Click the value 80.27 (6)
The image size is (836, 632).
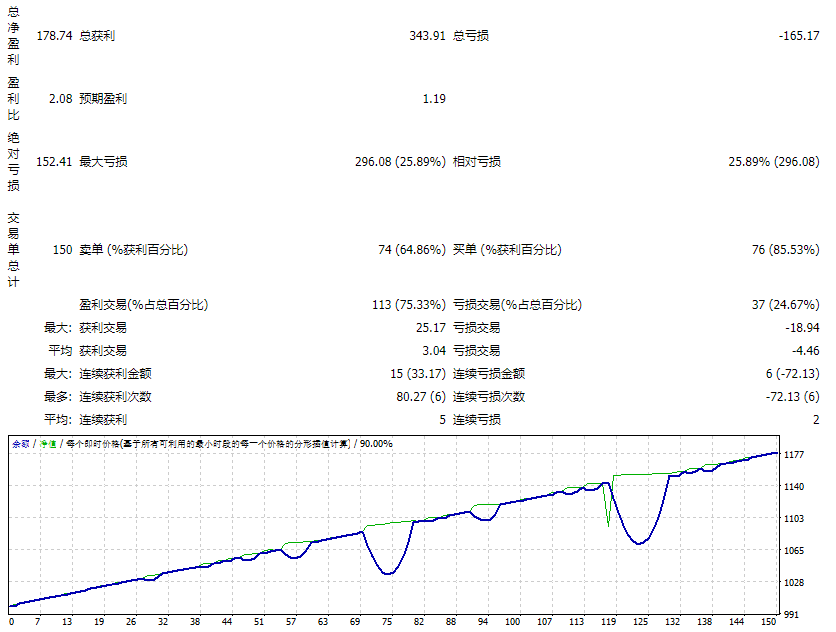(421, 397)
